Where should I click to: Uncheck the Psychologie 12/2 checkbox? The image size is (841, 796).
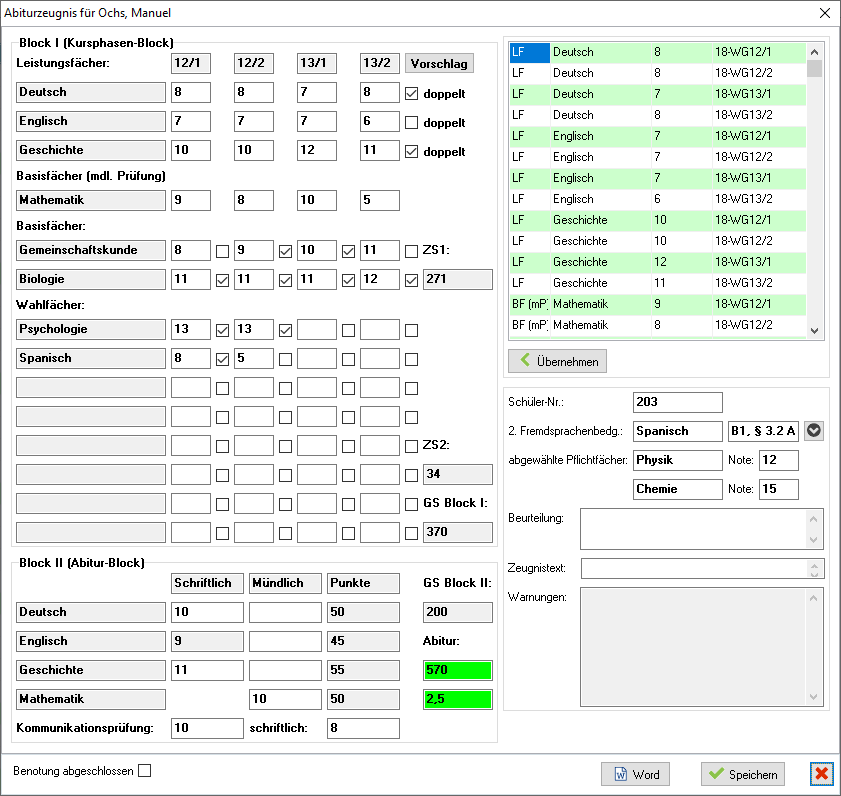click(x=285, y=330)
